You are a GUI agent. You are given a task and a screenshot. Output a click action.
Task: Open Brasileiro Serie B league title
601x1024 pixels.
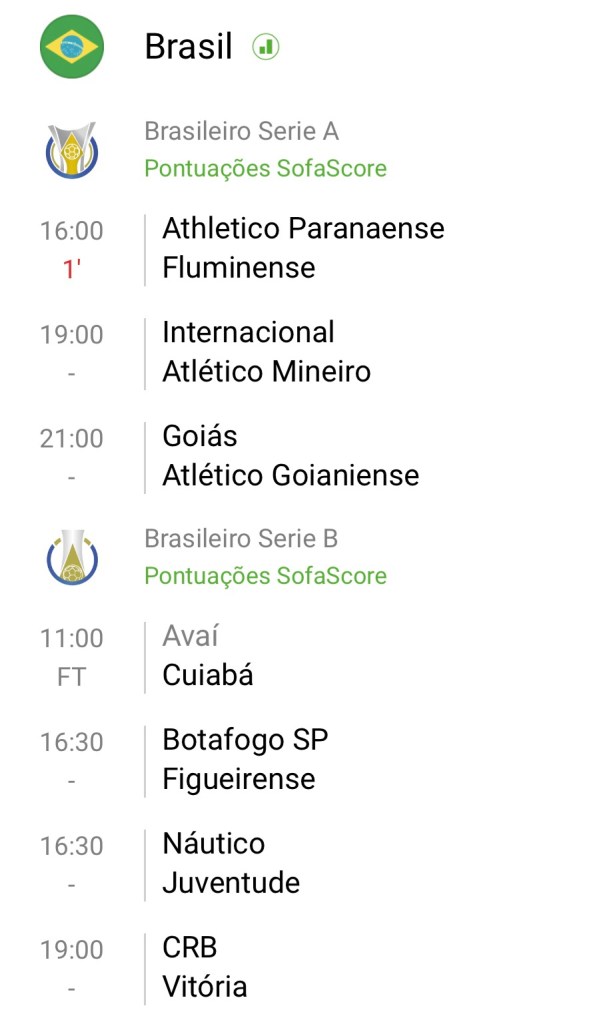[x=241, y=539]
